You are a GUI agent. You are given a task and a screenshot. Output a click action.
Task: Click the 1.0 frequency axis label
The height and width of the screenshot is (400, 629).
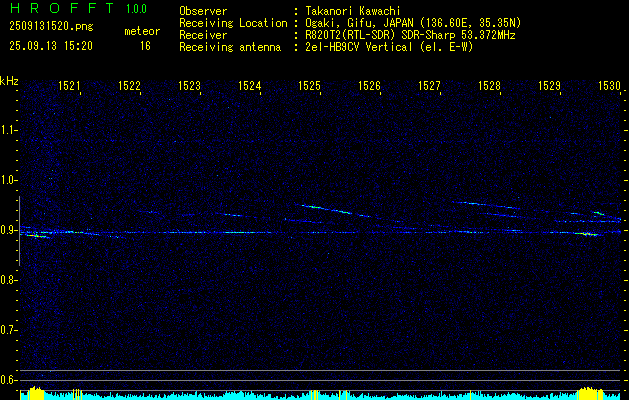(x=8, y=180)
